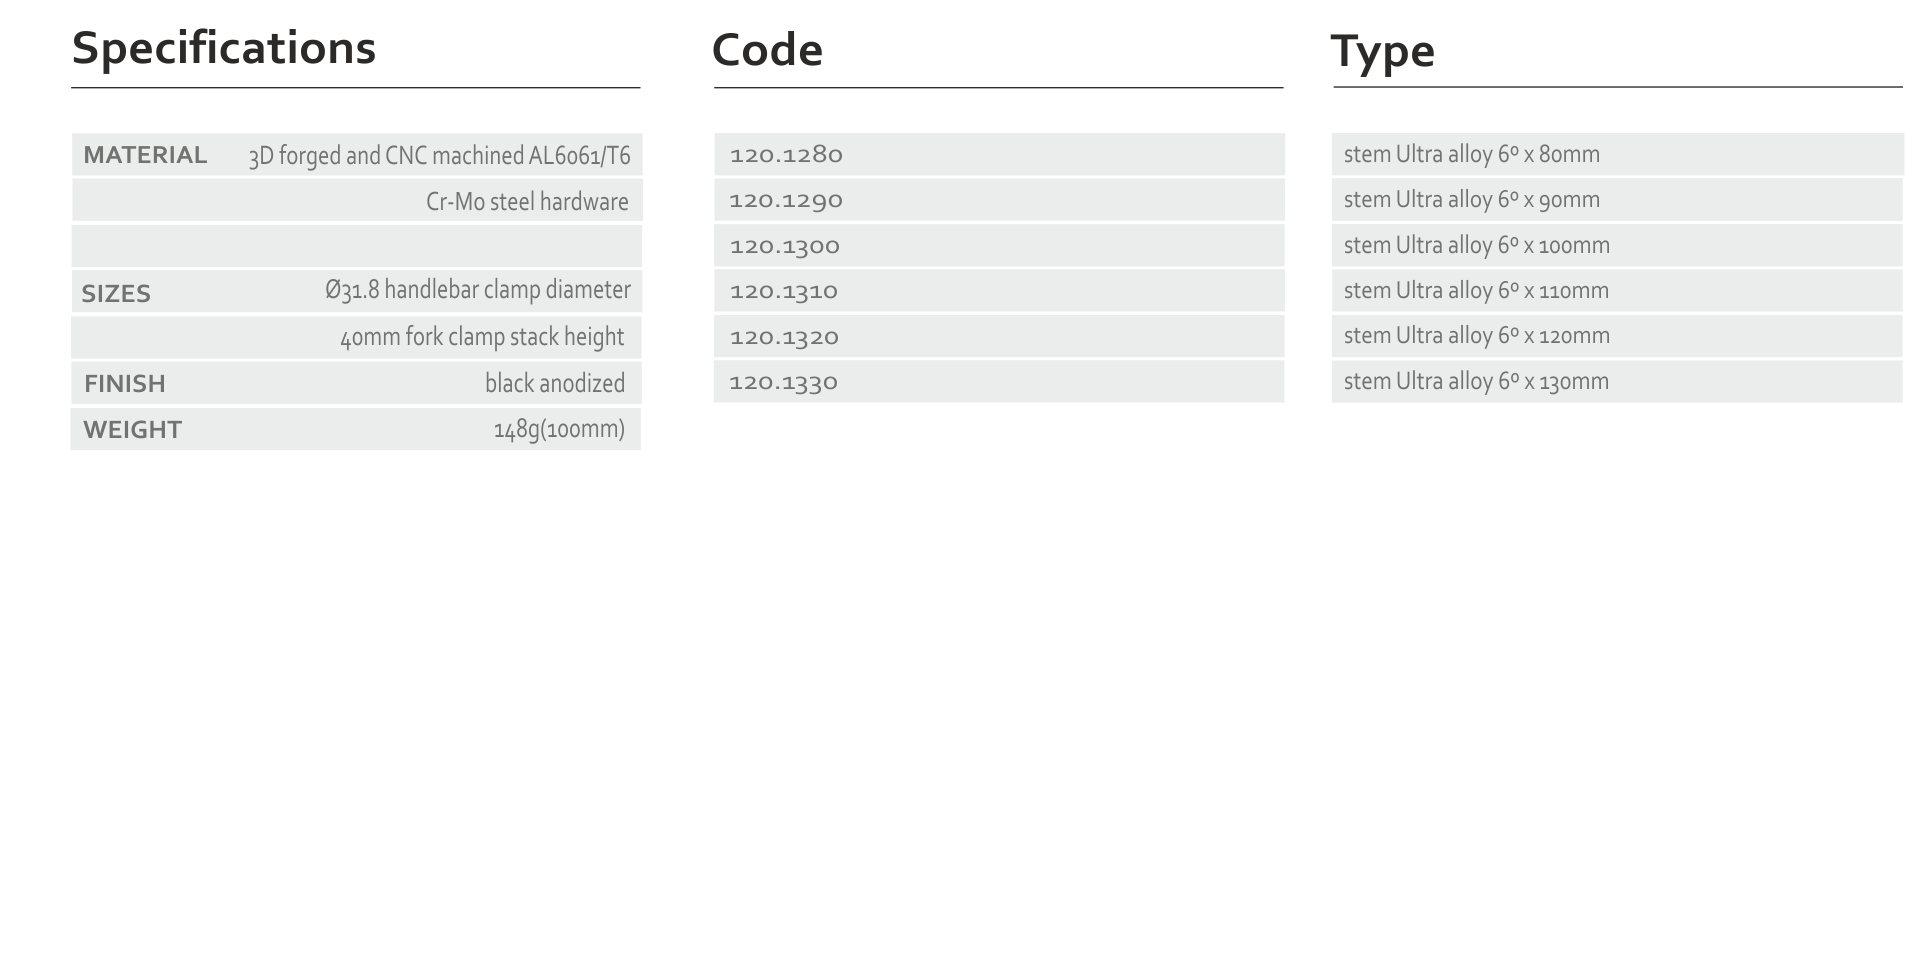Click the black anodized FINISH row
The image size is (1905, 953).
click(x=356, y=383)
